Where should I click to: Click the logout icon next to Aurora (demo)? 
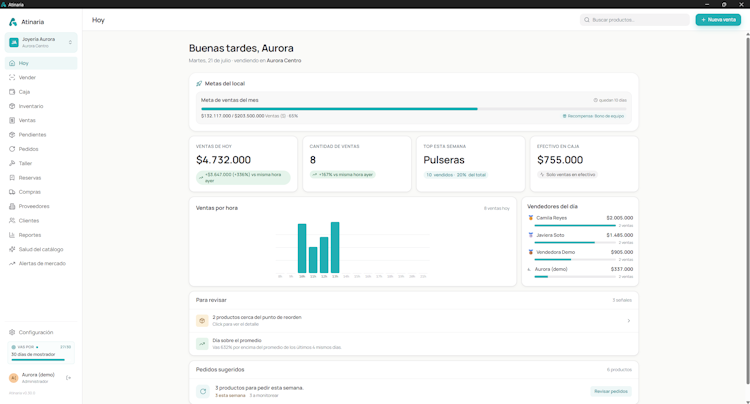point(68,378)
